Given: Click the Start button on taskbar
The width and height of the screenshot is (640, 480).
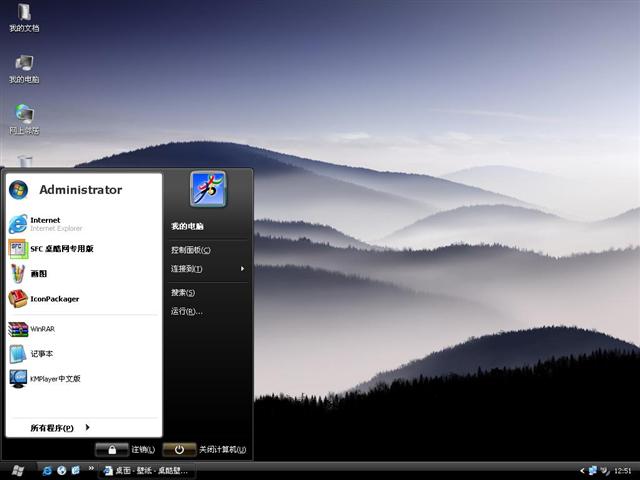Looking at the screenshot, I should (x=18, y=471).
